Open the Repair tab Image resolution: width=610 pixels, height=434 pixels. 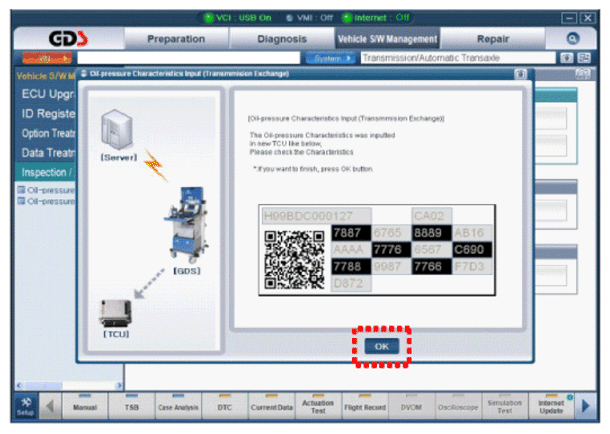click(493, 39)
